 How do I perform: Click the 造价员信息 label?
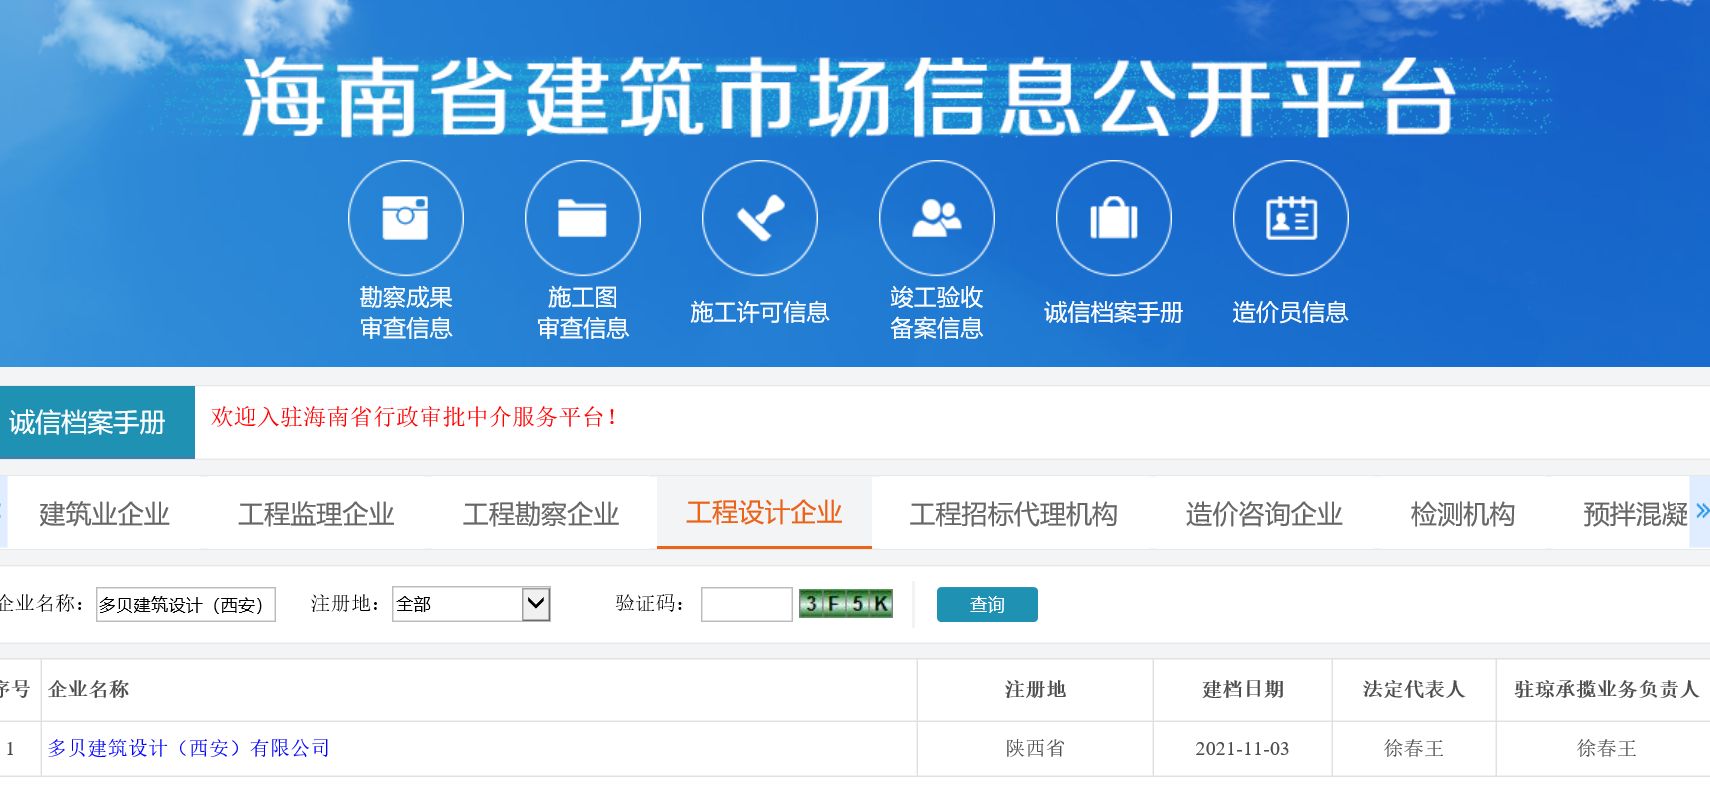pyautogui.click(x=1291, y=312)
